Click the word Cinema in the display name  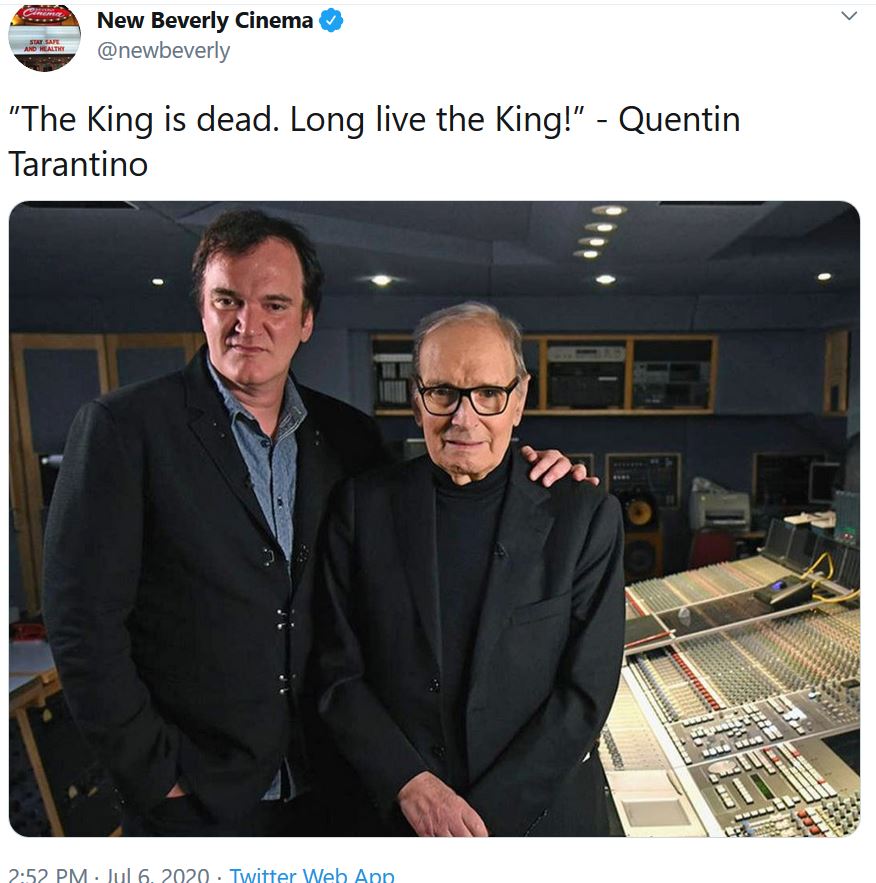pyautogui.click(x=274, y=21)
